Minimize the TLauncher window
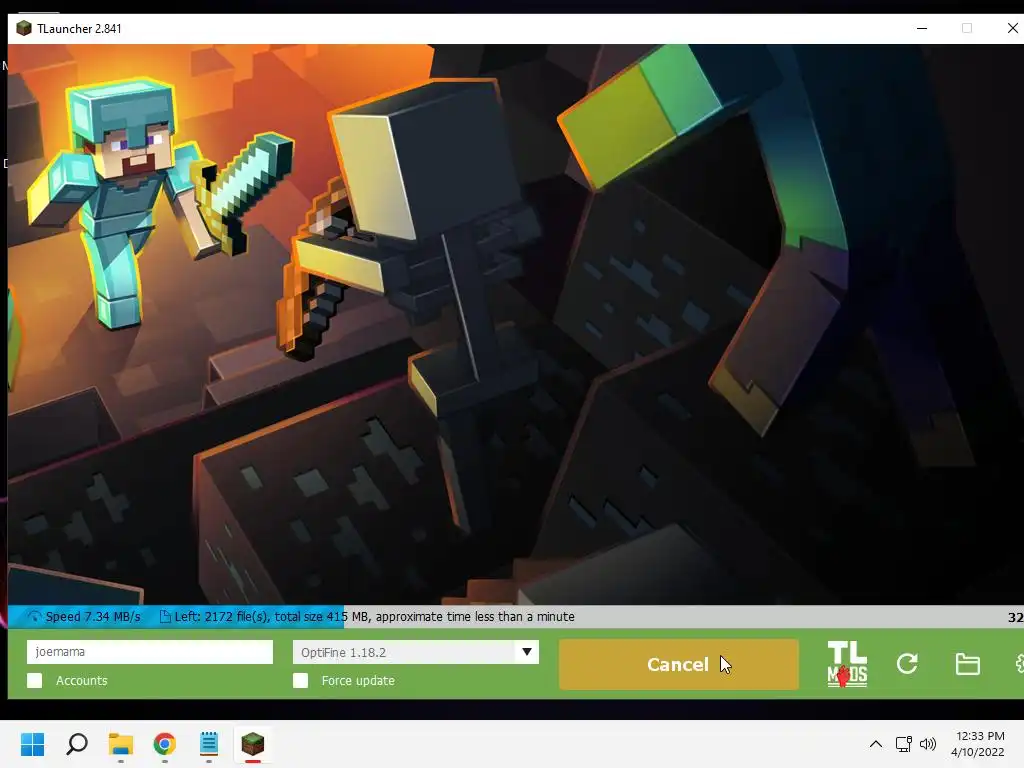Screen dimensions: 1024x768 pyautogui.click(x=922, y=28)
